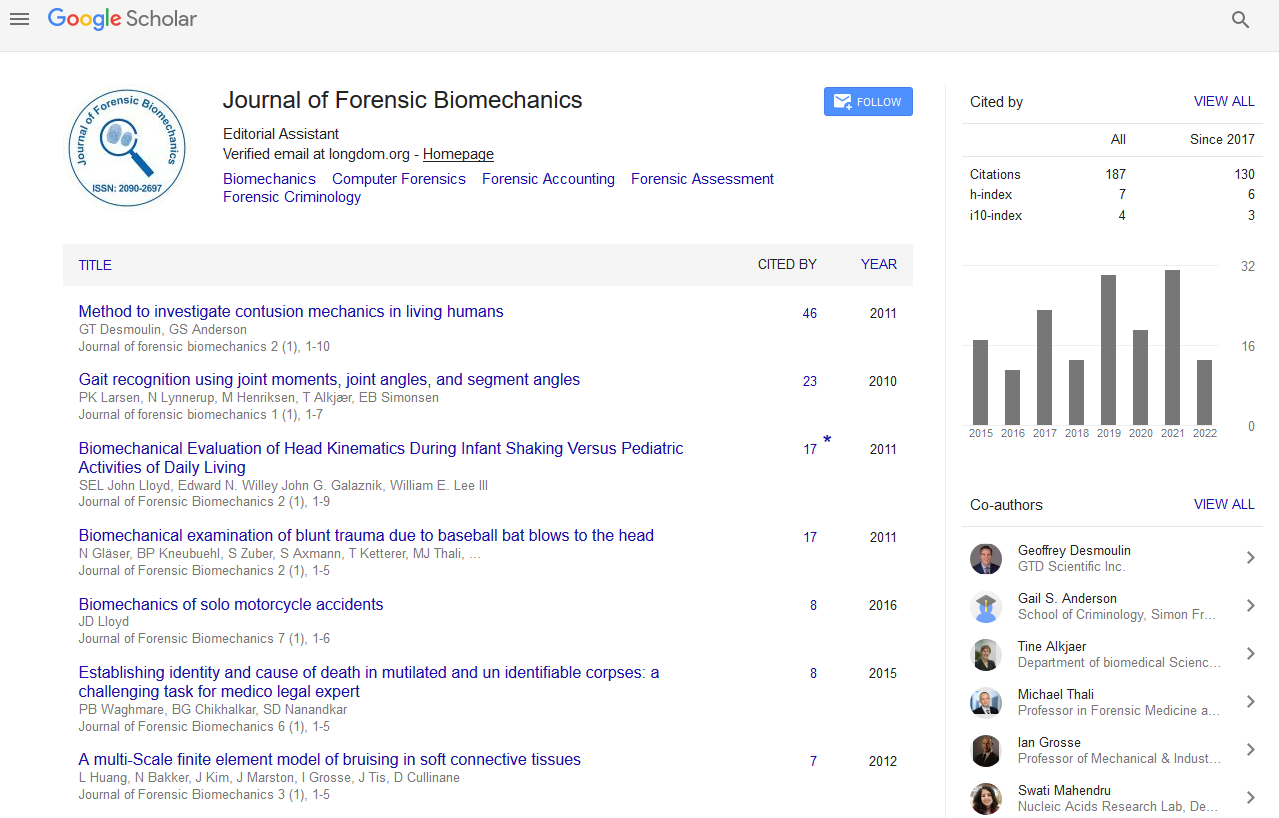
Task: Sort by the YEAR column header
Action: [879, 265]
